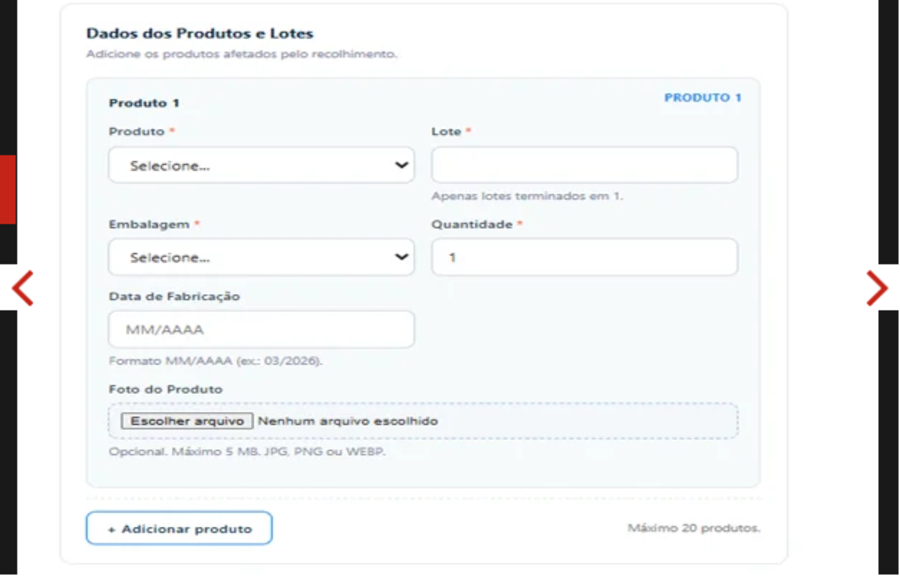Click the red block on left edge

coord(8,189)
